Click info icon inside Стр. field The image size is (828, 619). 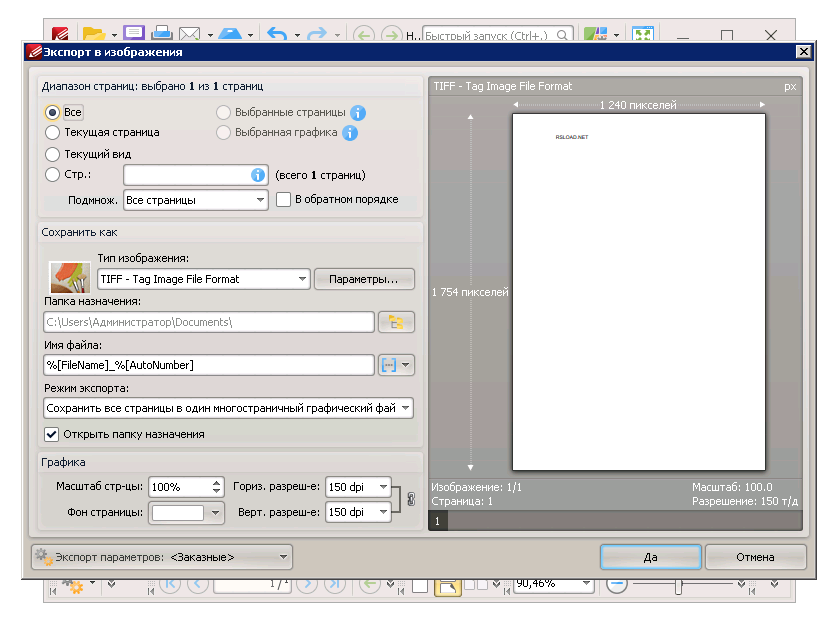[x=258, y=175]
